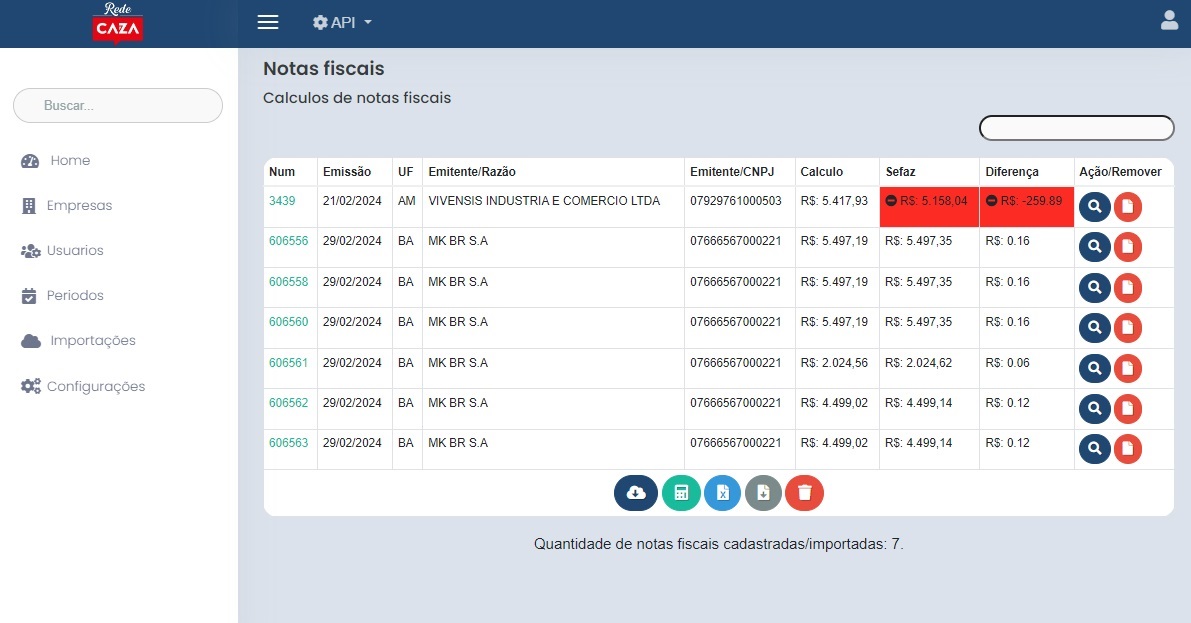Click the magnifier icon for note 3439
The height and width of the screenshot is (623, 1191).
[x=1095, y=207]
